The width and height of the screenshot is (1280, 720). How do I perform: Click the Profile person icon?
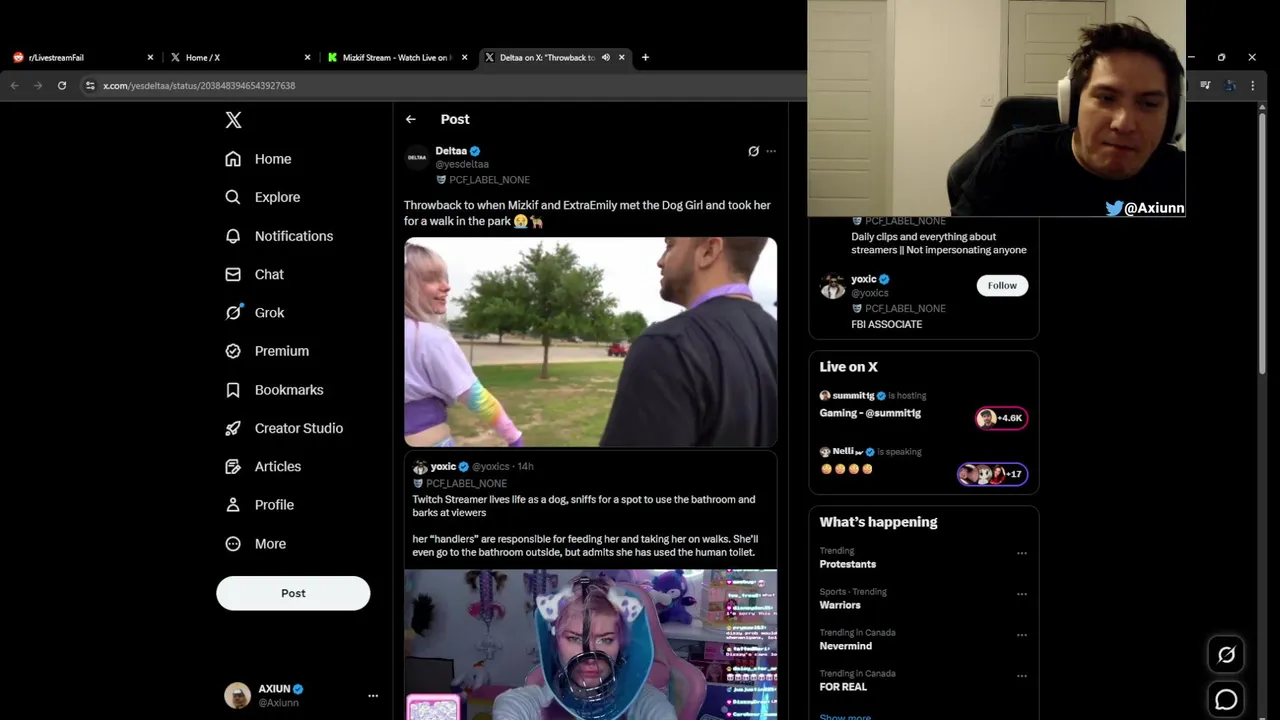(233, 505)
